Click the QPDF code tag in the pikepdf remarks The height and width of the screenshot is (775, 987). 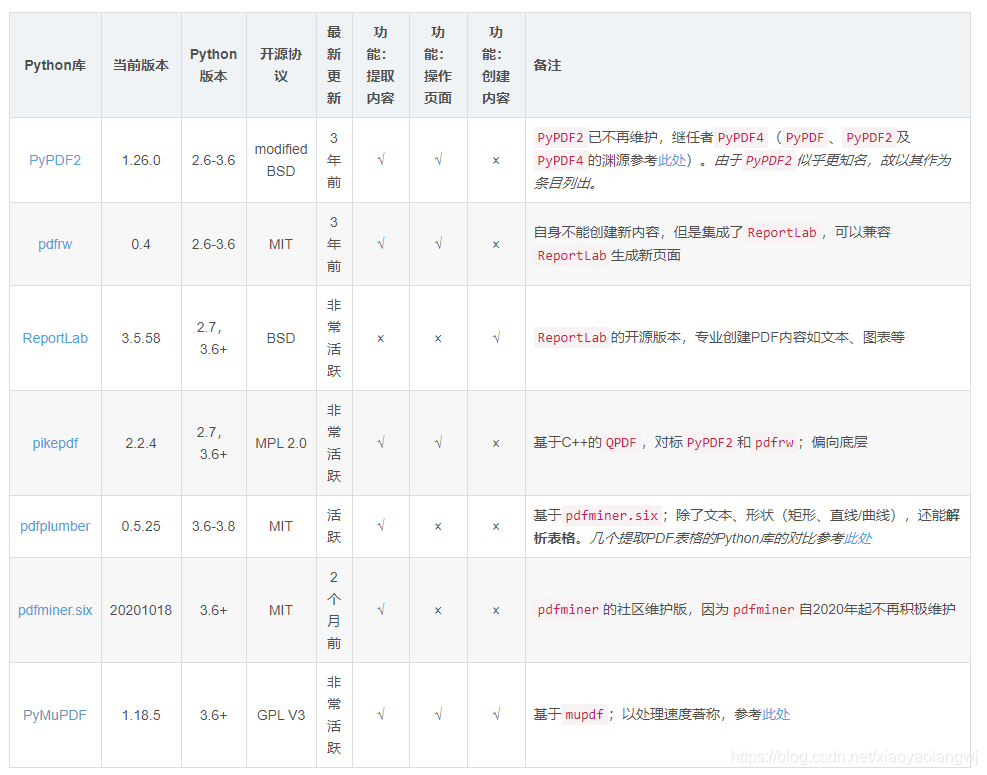(621, 443)
